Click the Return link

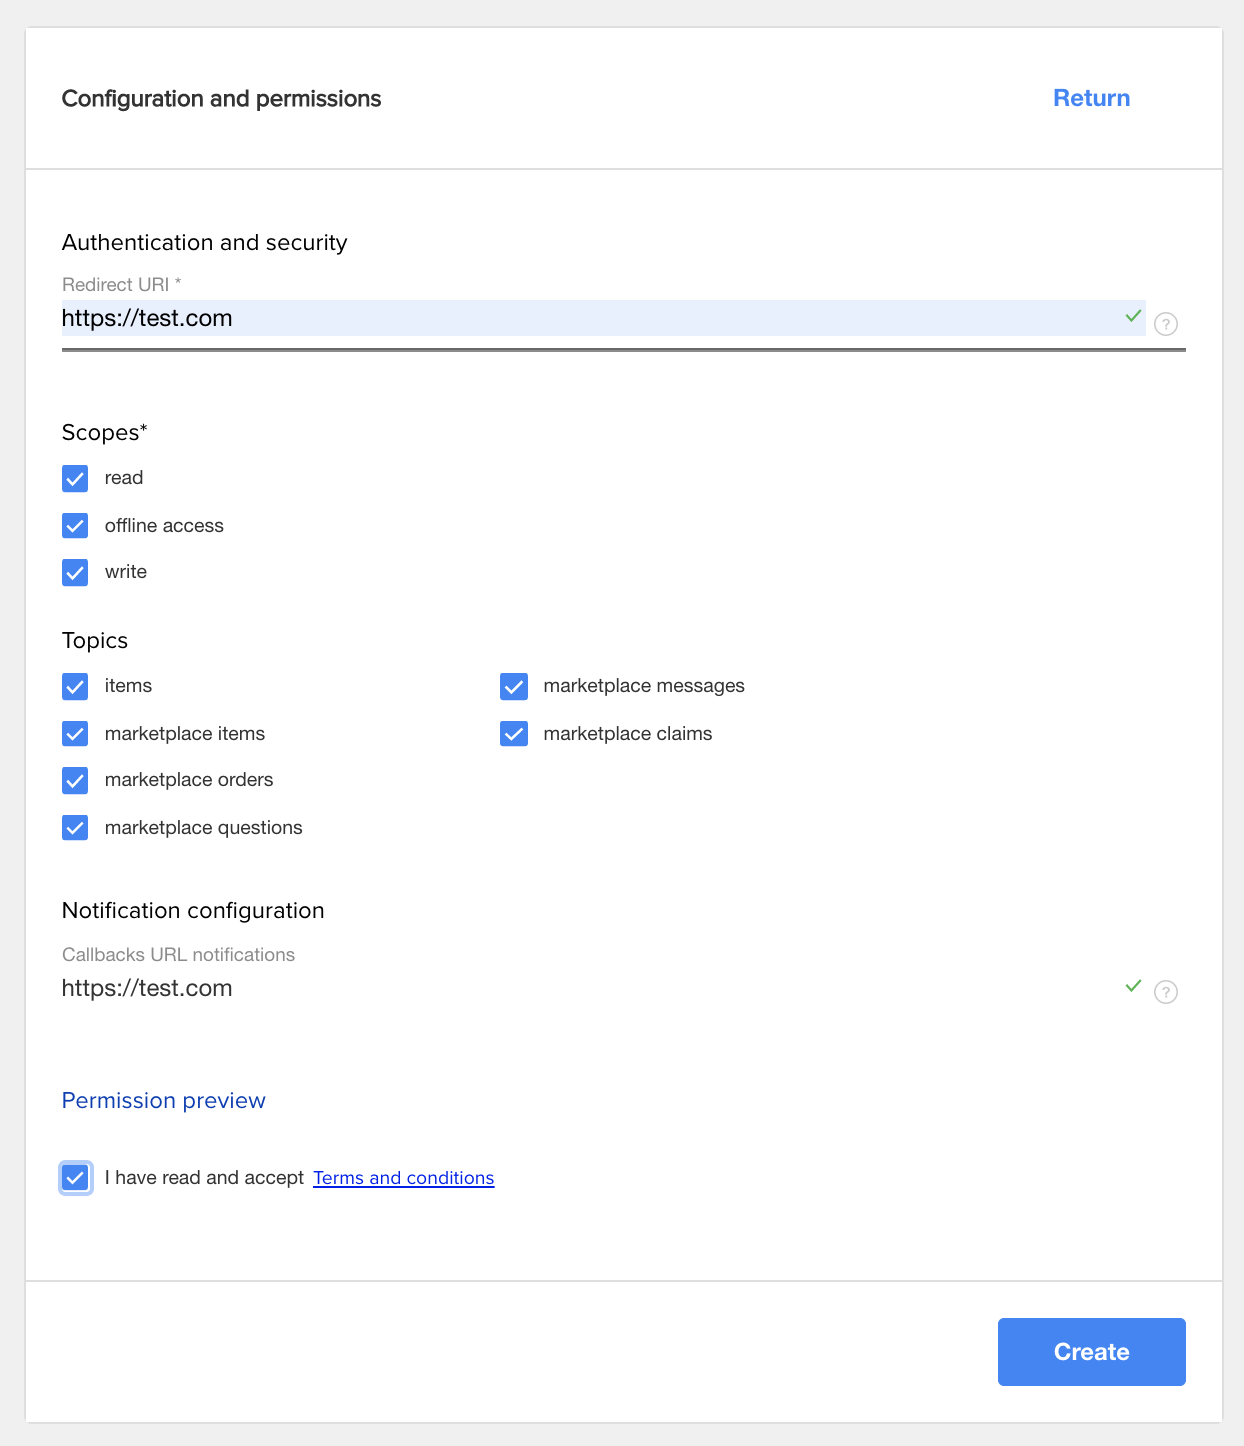coord(1092,98)
